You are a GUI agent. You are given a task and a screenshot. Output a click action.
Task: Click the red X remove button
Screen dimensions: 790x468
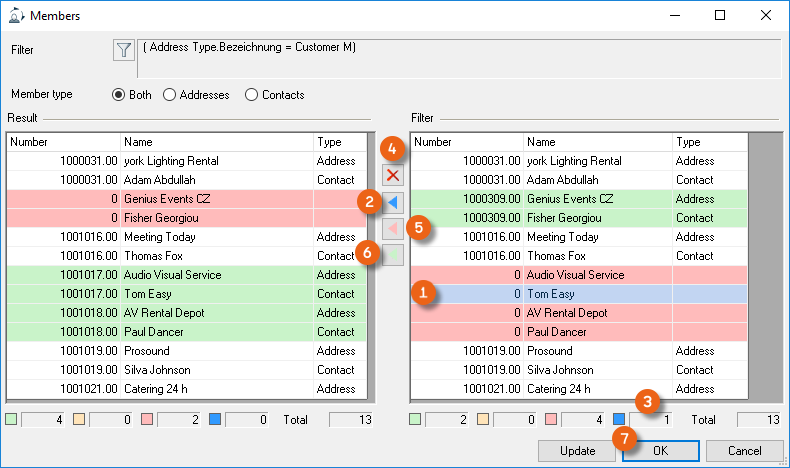point(393,176)
